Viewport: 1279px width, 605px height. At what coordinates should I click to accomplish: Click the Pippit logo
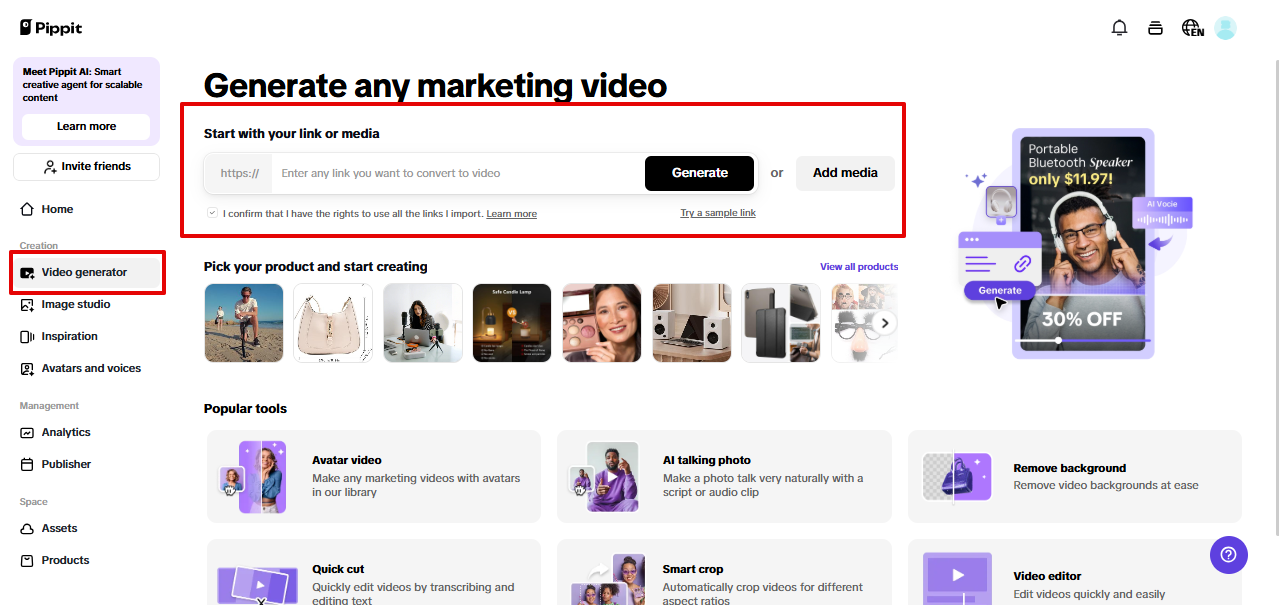tap(54, 28)
